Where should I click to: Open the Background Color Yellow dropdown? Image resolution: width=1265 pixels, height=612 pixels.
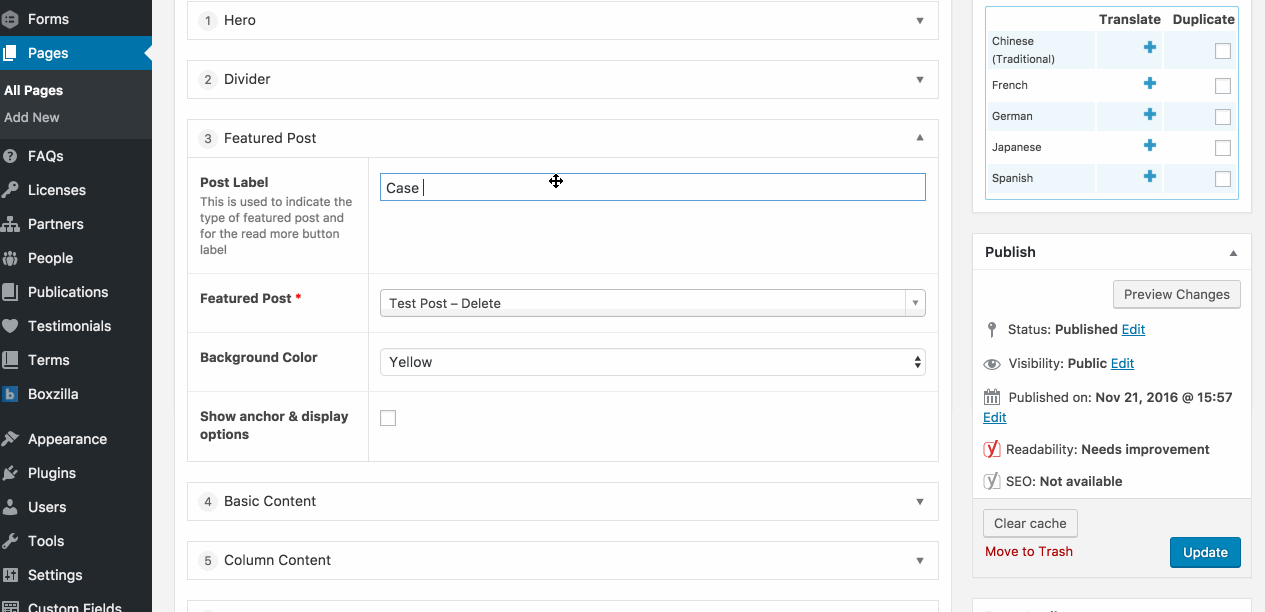click(x=653, y=362)
